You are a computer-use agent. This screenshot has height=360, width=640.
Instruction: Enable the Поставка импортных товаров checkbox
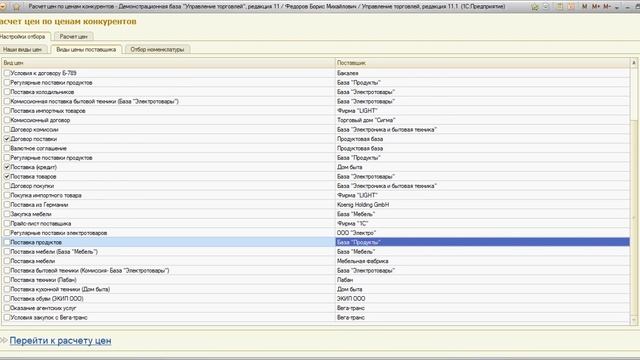(x=7, y=111)
